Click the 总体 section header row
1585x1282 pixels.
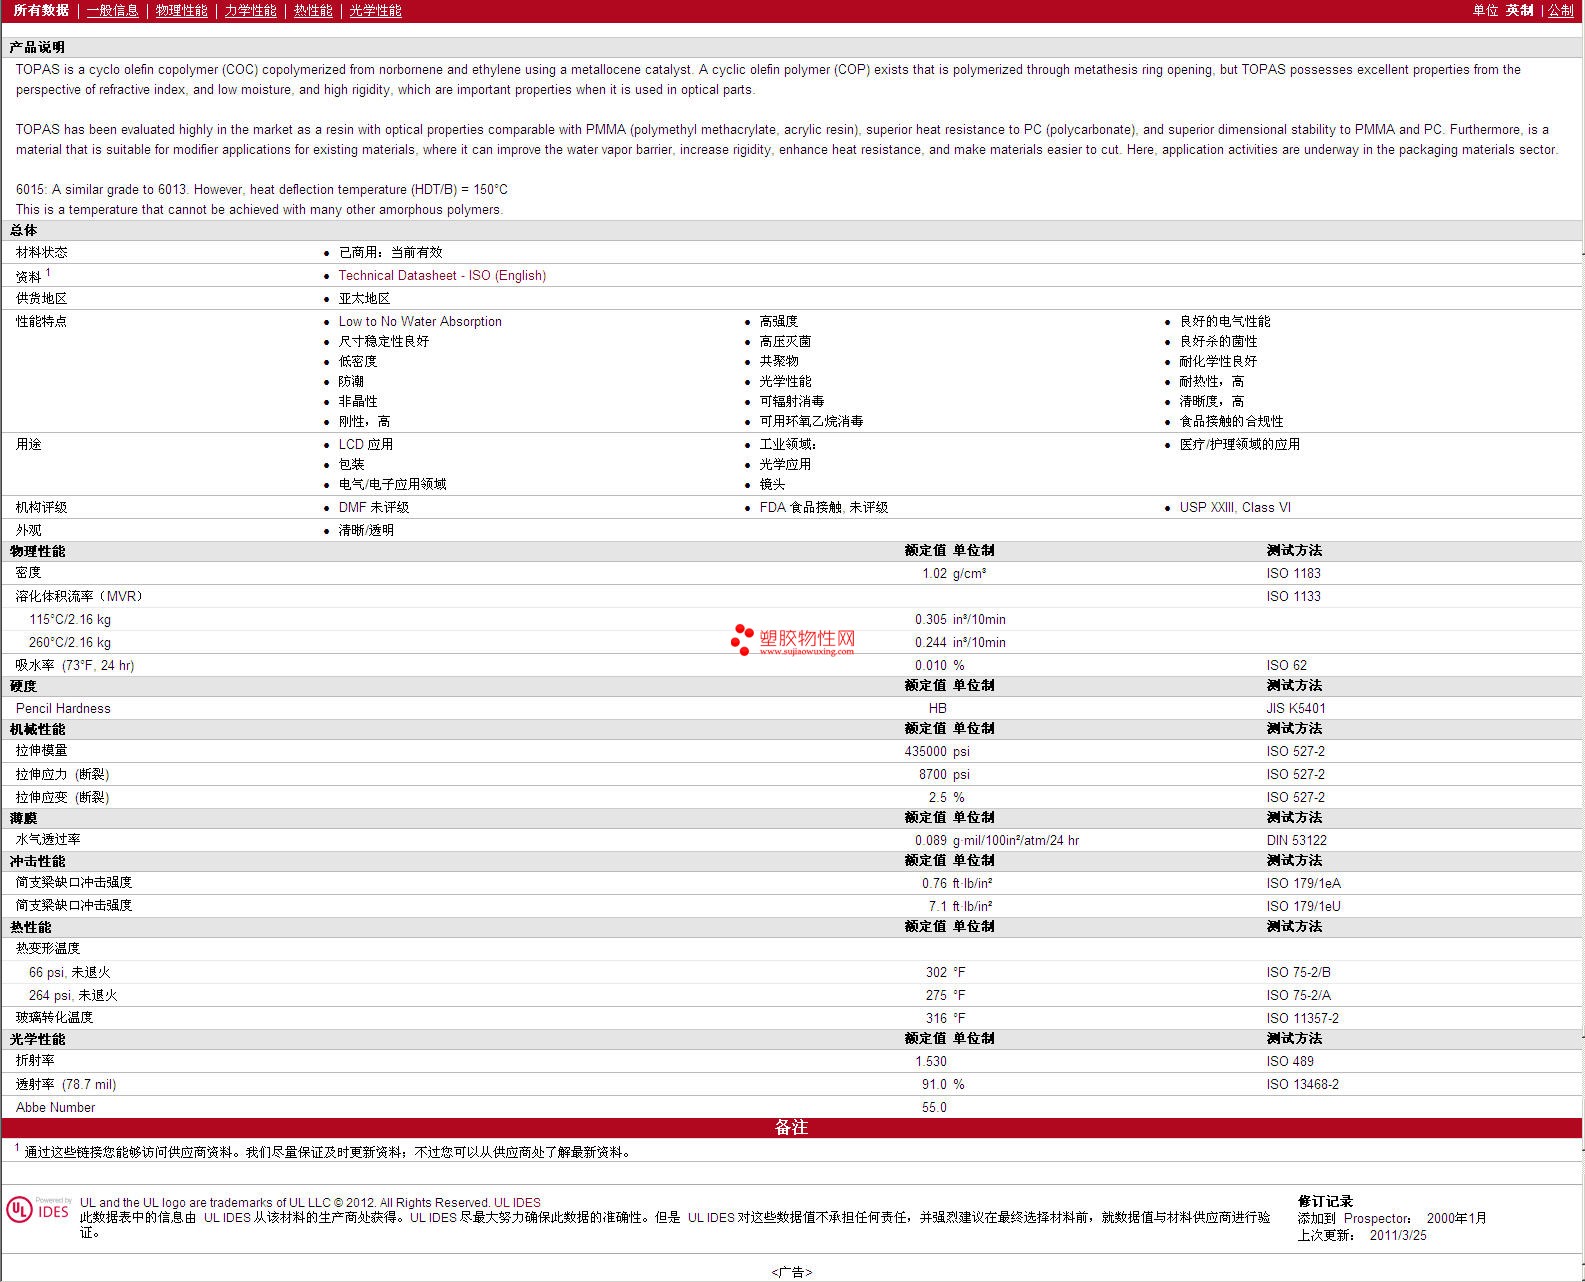(x=24, y=230)
